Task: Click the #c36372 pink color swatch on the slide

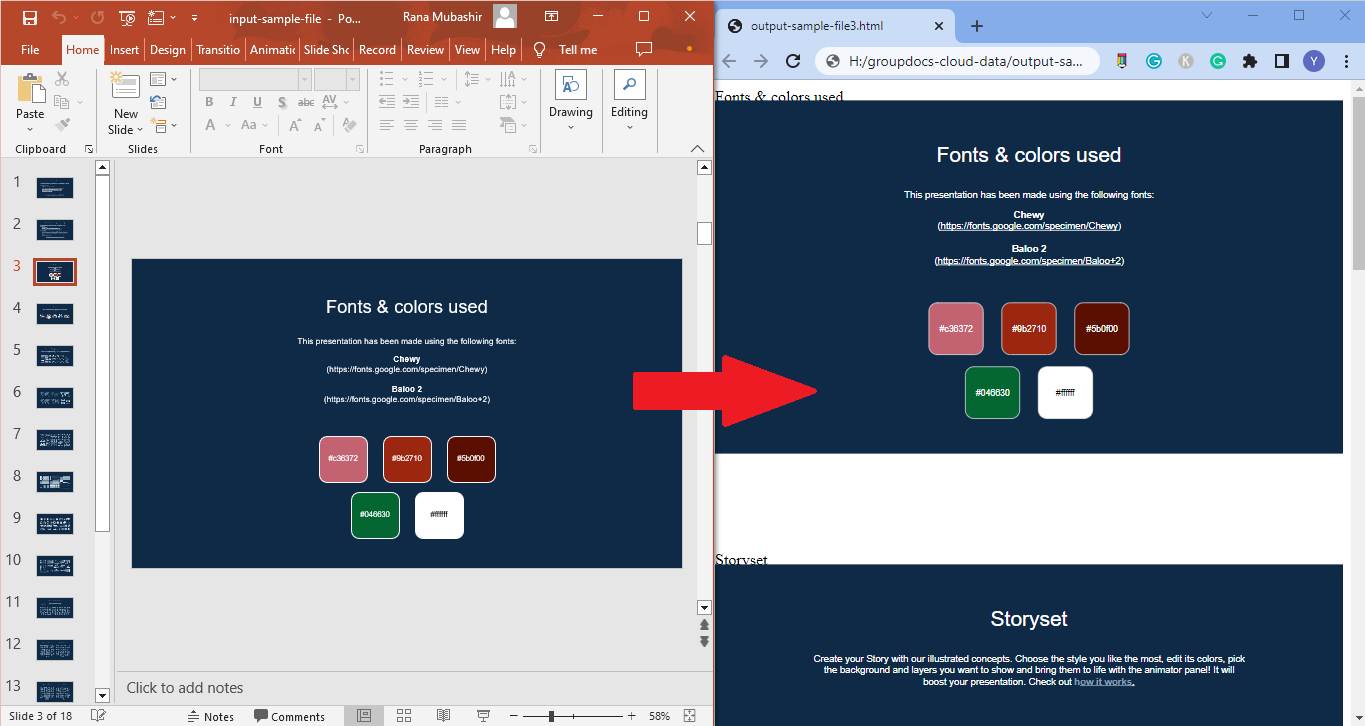Action: click(343, 459)
